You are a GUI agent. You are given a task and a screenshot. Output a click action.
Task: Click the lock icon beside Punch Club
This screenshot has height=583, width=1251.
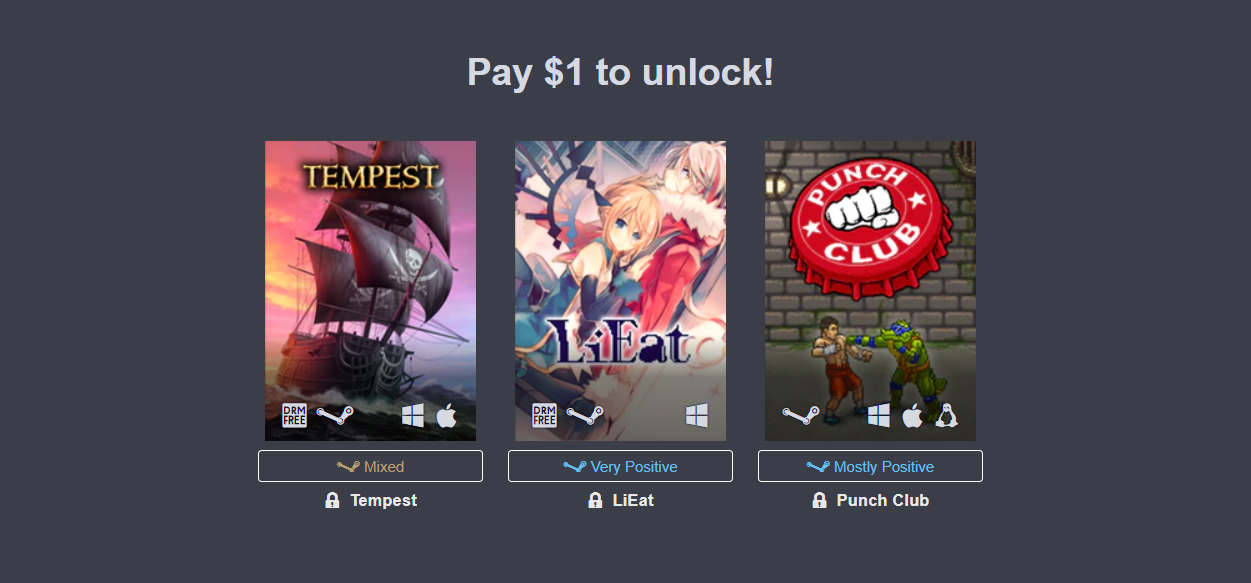click(x=819, y=500)
